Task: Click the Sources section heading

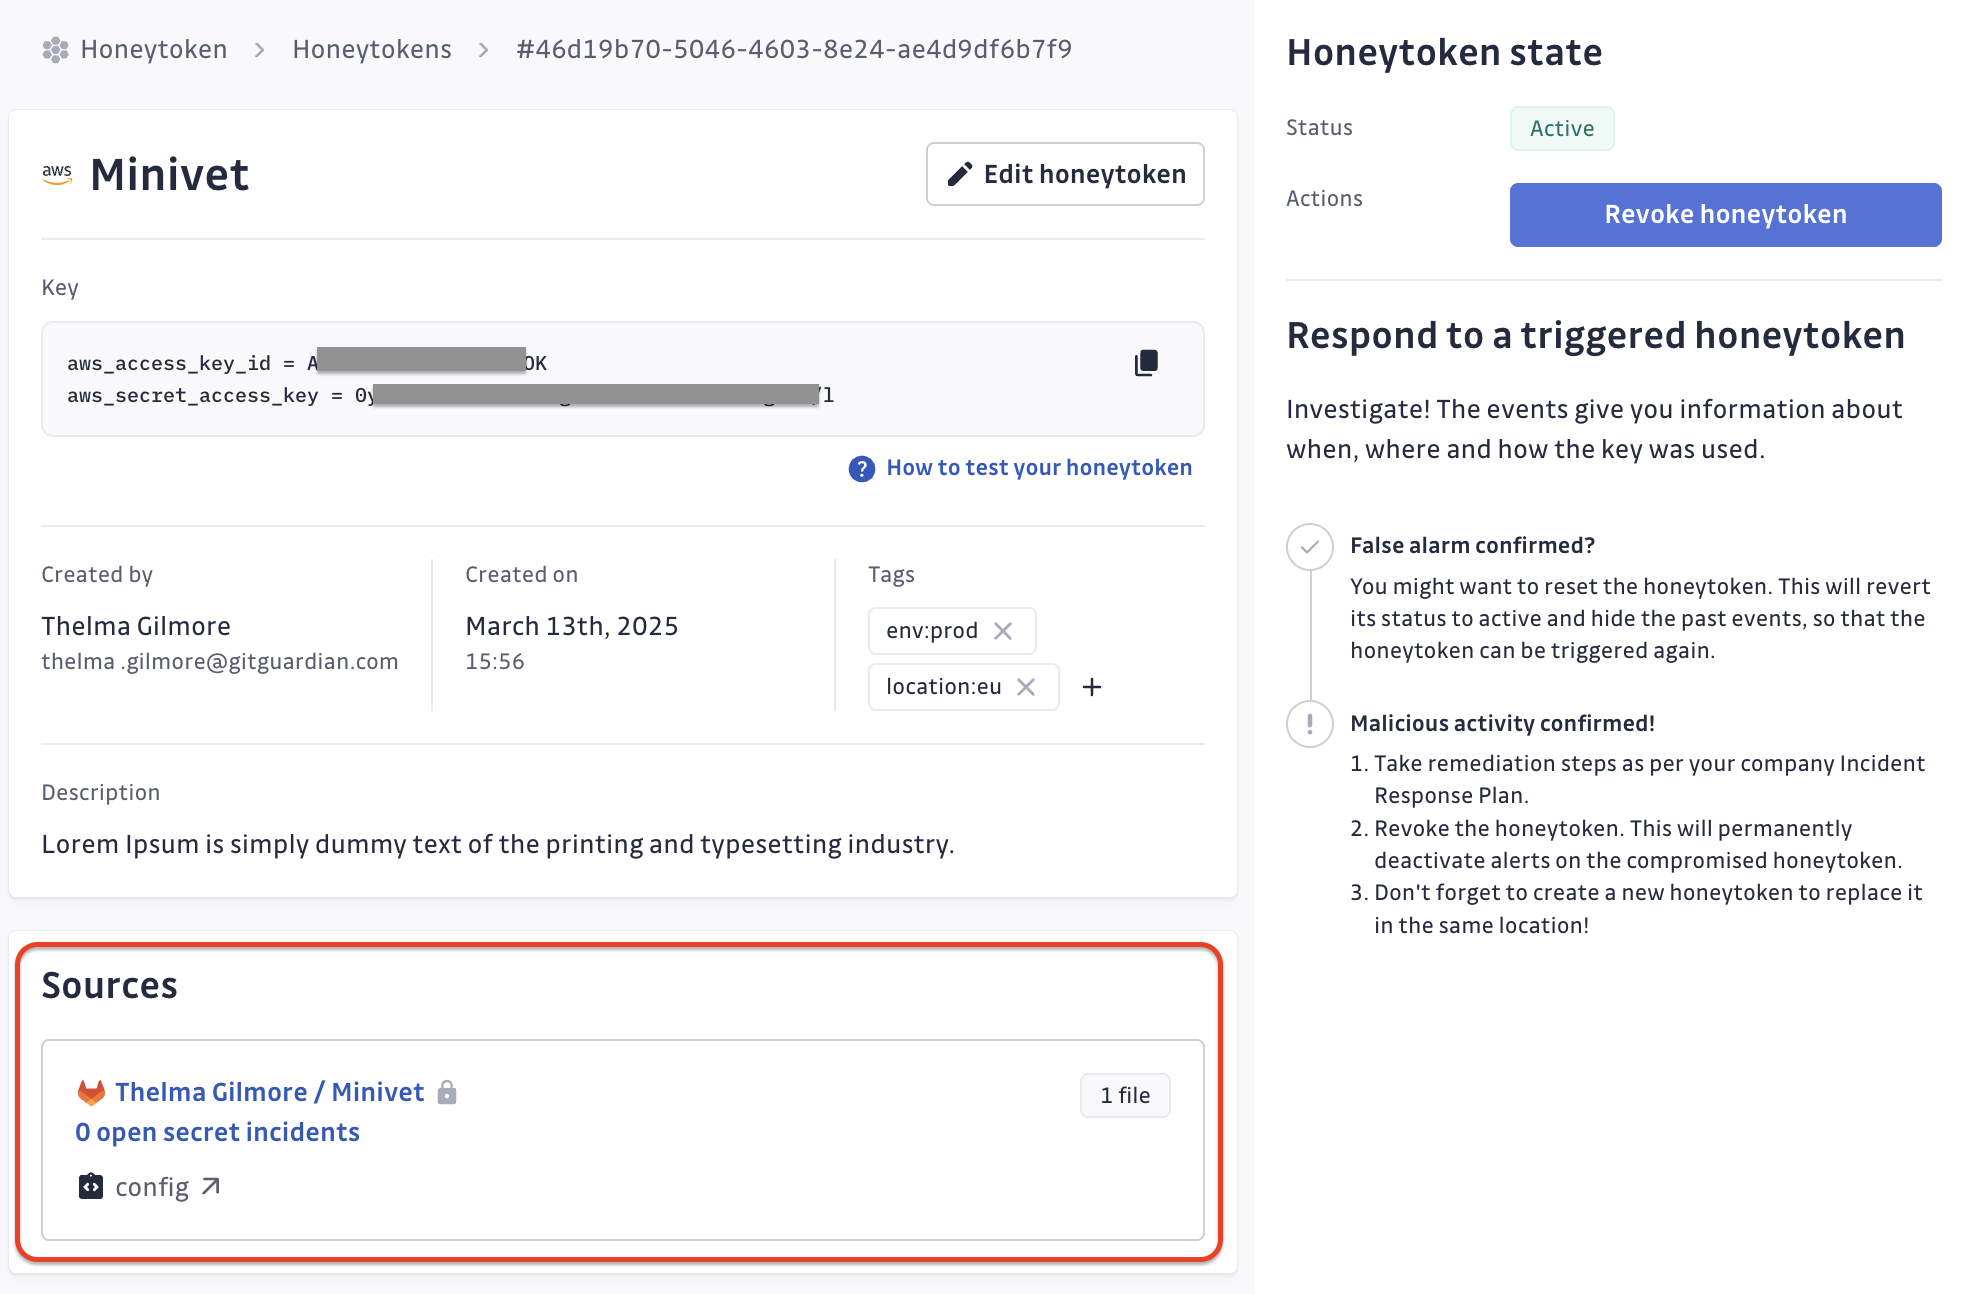Action: pyautogui.click(x=109, y=986)
